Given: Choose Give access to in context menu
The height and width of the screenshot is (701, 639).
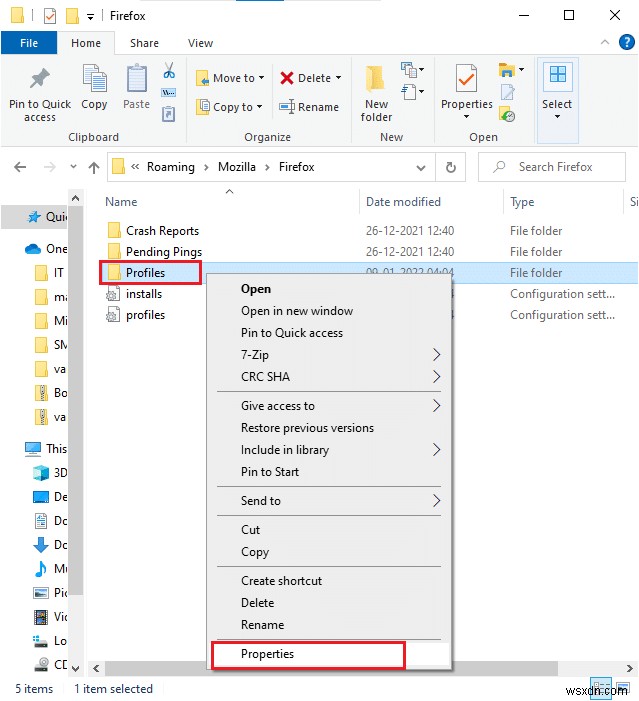Looking at the screenshot, I should pyautogui.click(x=329, y=406).
